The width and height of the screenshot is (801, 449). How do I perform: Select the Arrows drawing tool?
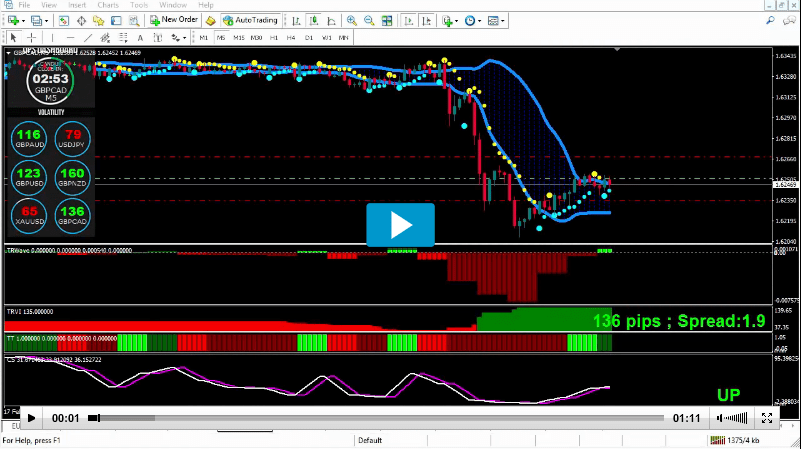(175, 37)
